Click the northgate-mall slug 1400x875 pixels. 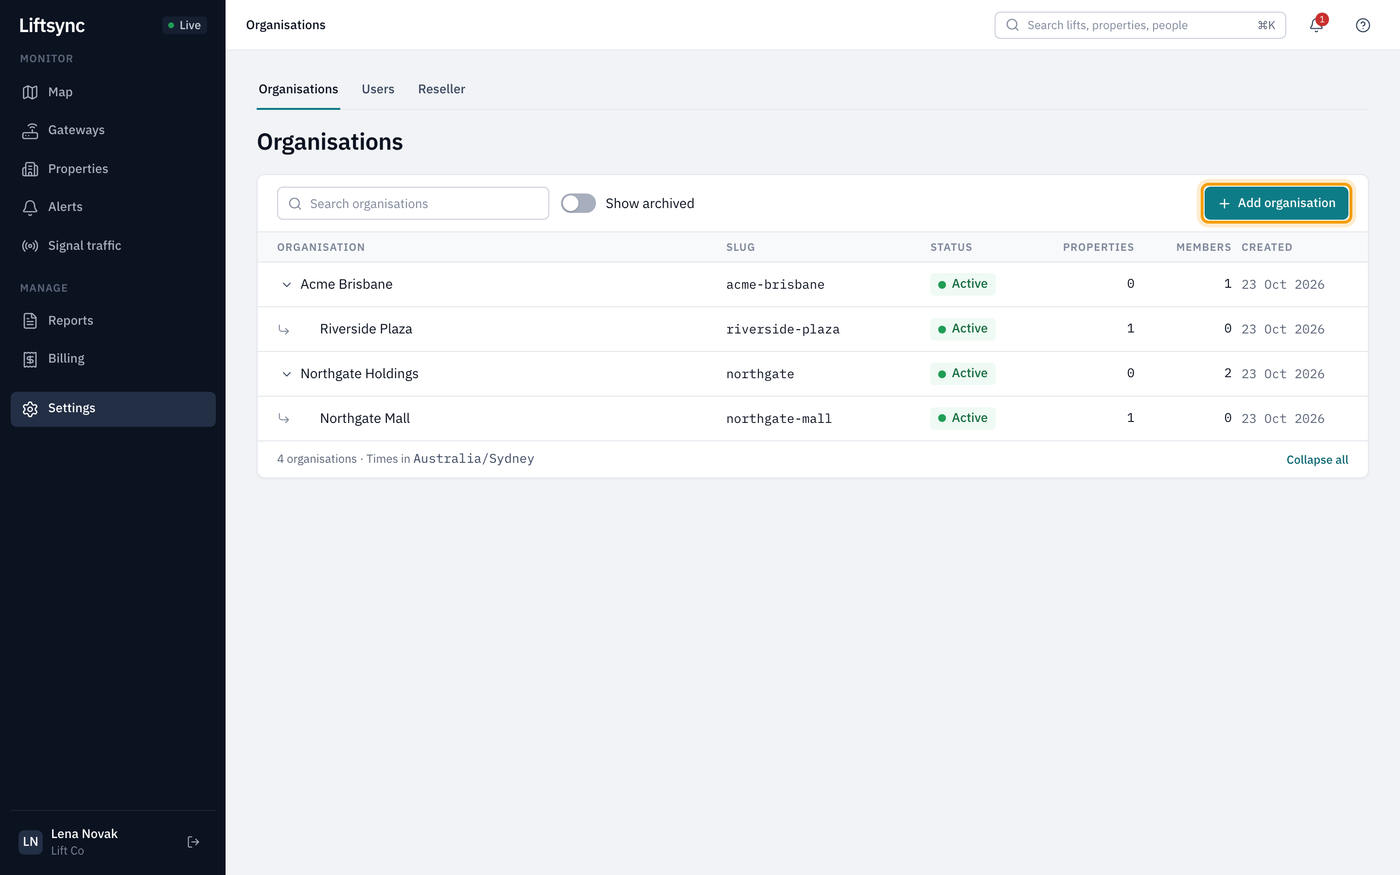click(779, 419)
